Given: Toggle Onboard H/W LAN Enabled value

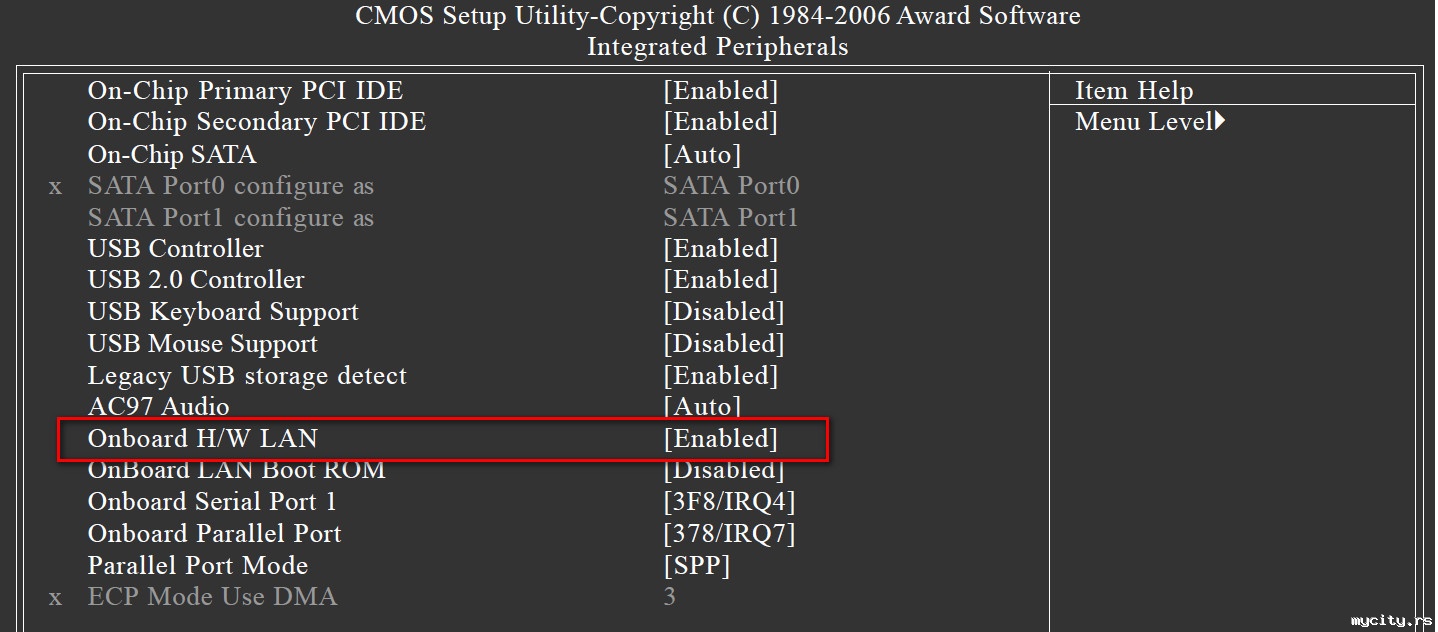Looking at the screenshot, I should 720,439.
